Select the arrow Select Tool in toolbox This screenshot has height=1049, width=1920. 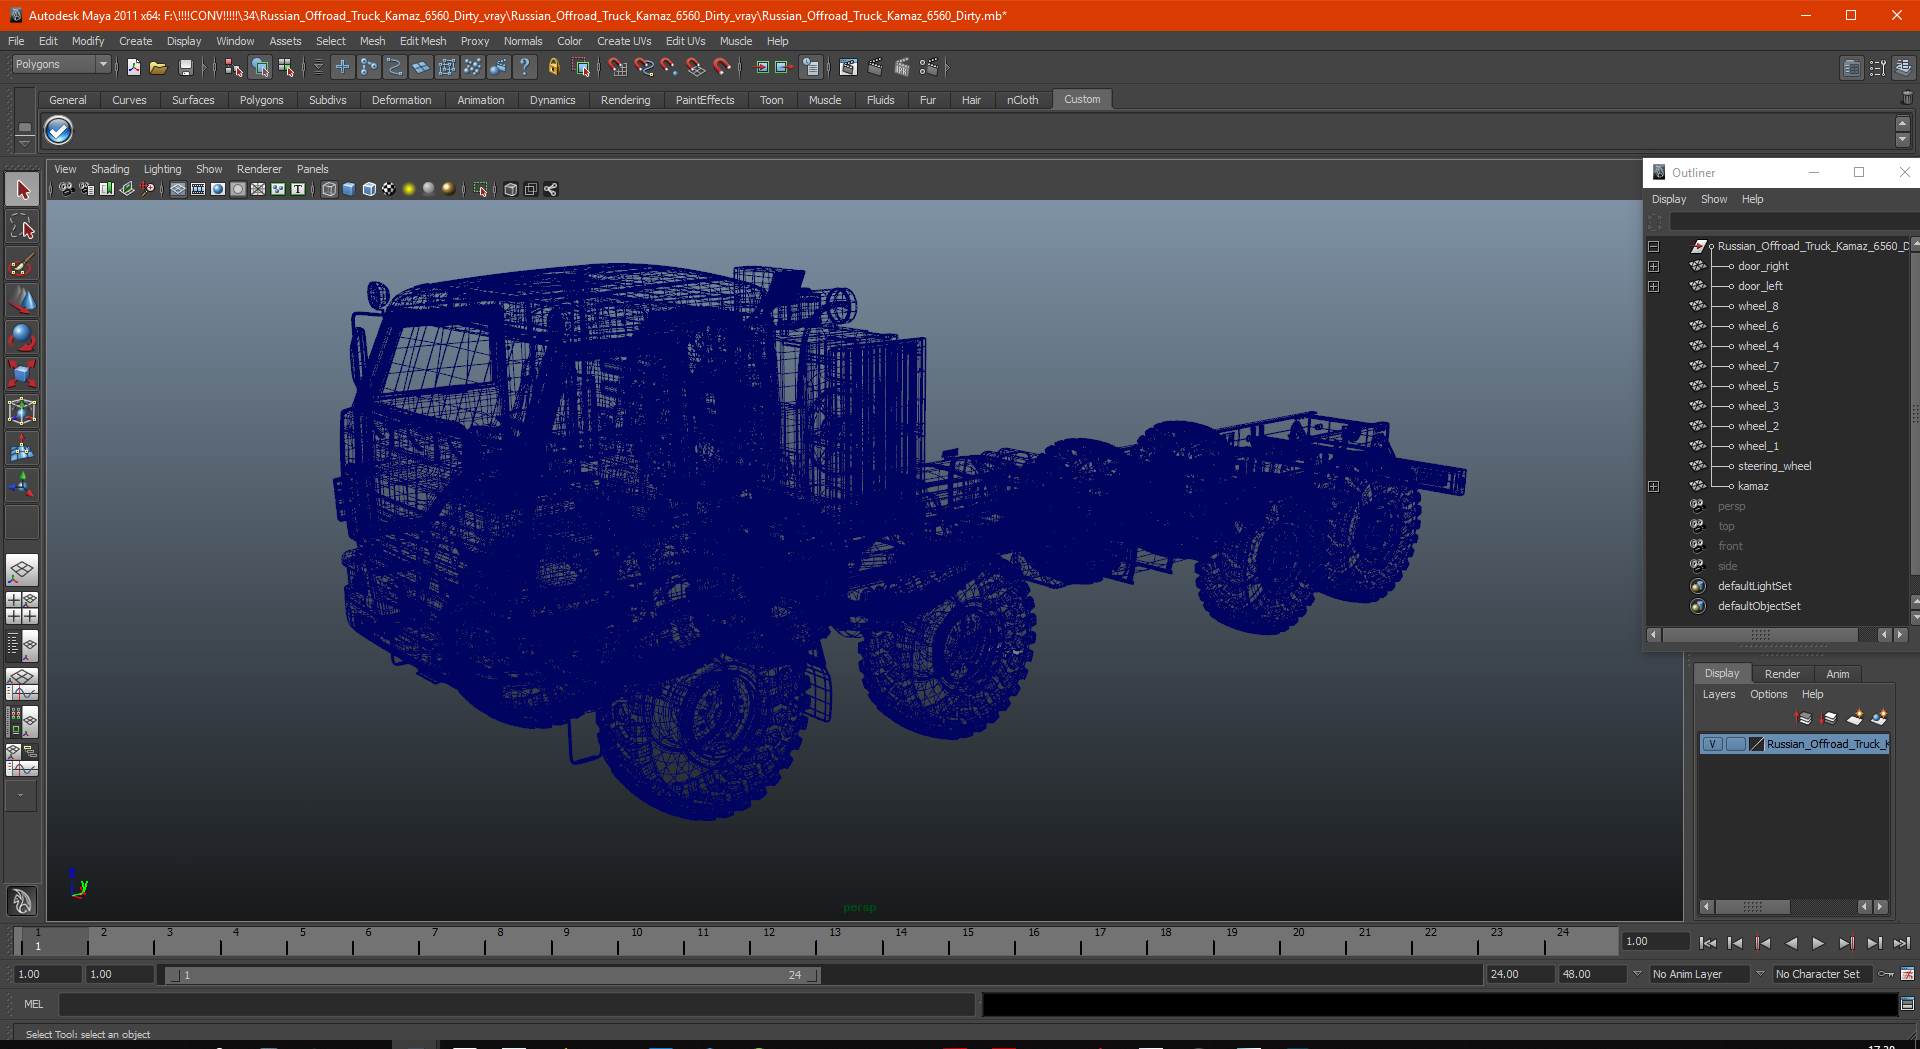pyautogui.click(x=22, y=189)
